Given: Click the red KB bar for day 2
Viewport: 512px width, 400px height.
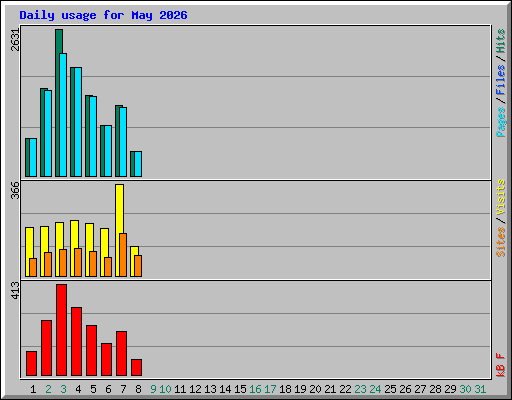Looking at the screenshot, I should (x=46, y=348).
